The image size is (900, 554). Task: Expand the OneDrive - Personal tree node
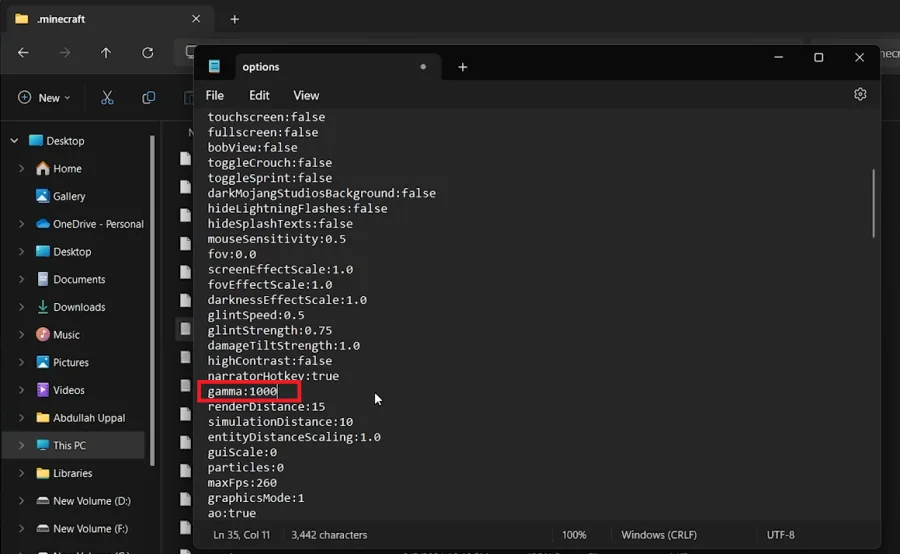pos(21,224)
